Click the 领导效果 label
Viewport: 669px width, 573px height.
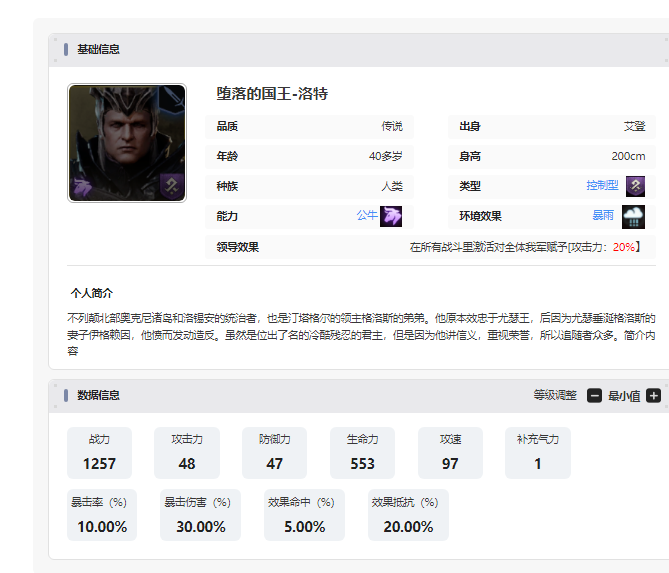click(x=238, y=247)
